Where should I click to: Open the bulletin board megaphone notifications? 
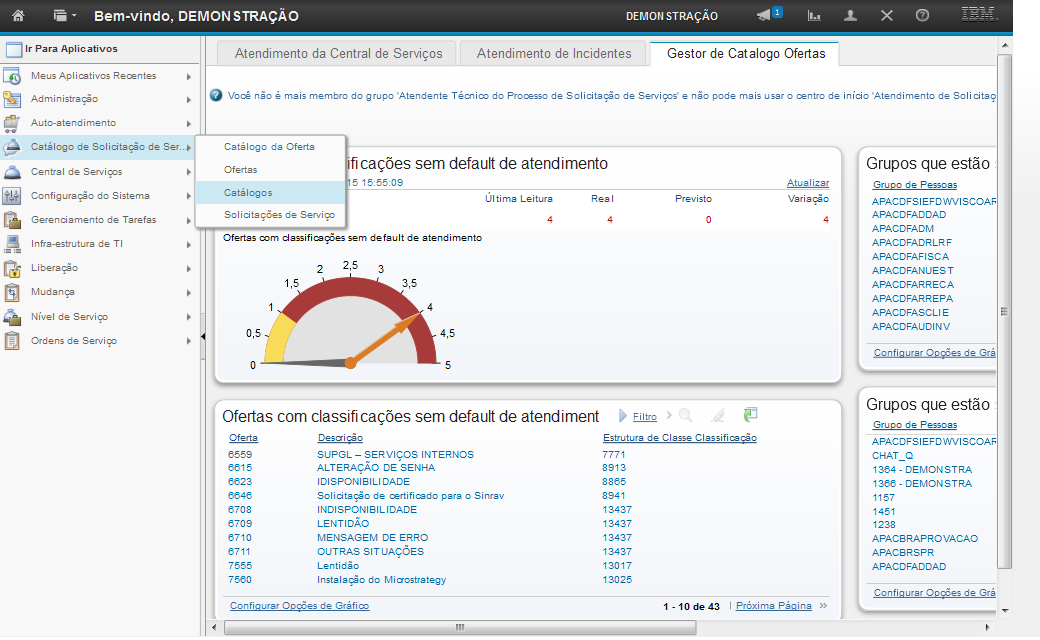[x=765, y=16]
